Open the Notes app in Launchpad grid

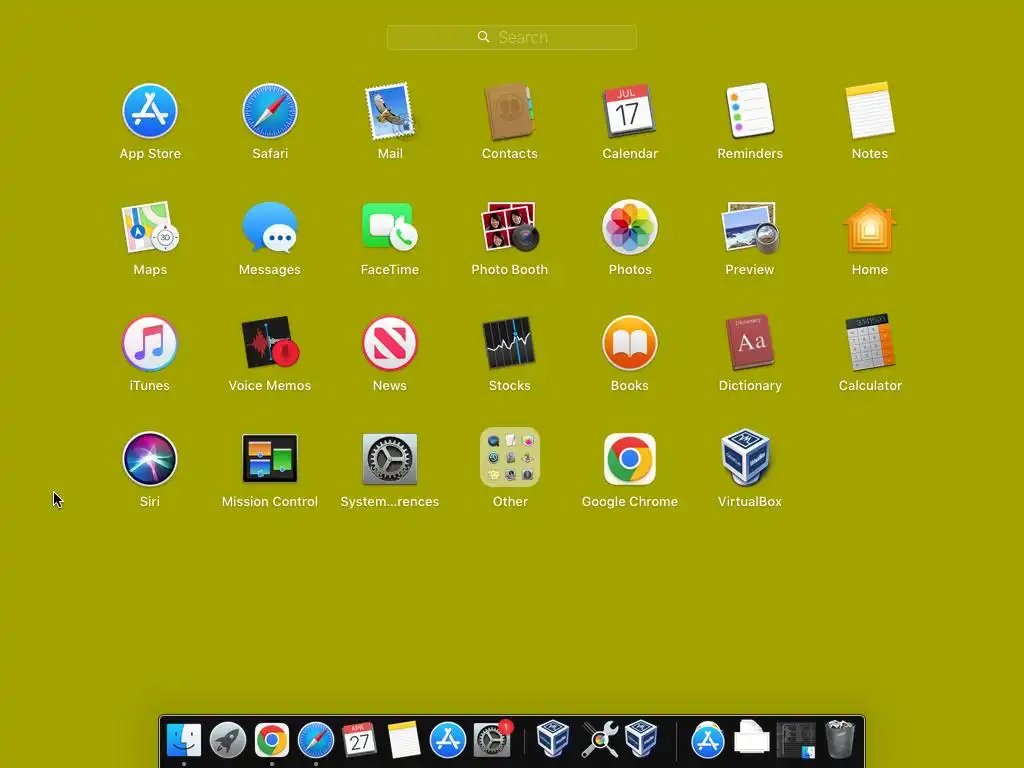[870, 111]
